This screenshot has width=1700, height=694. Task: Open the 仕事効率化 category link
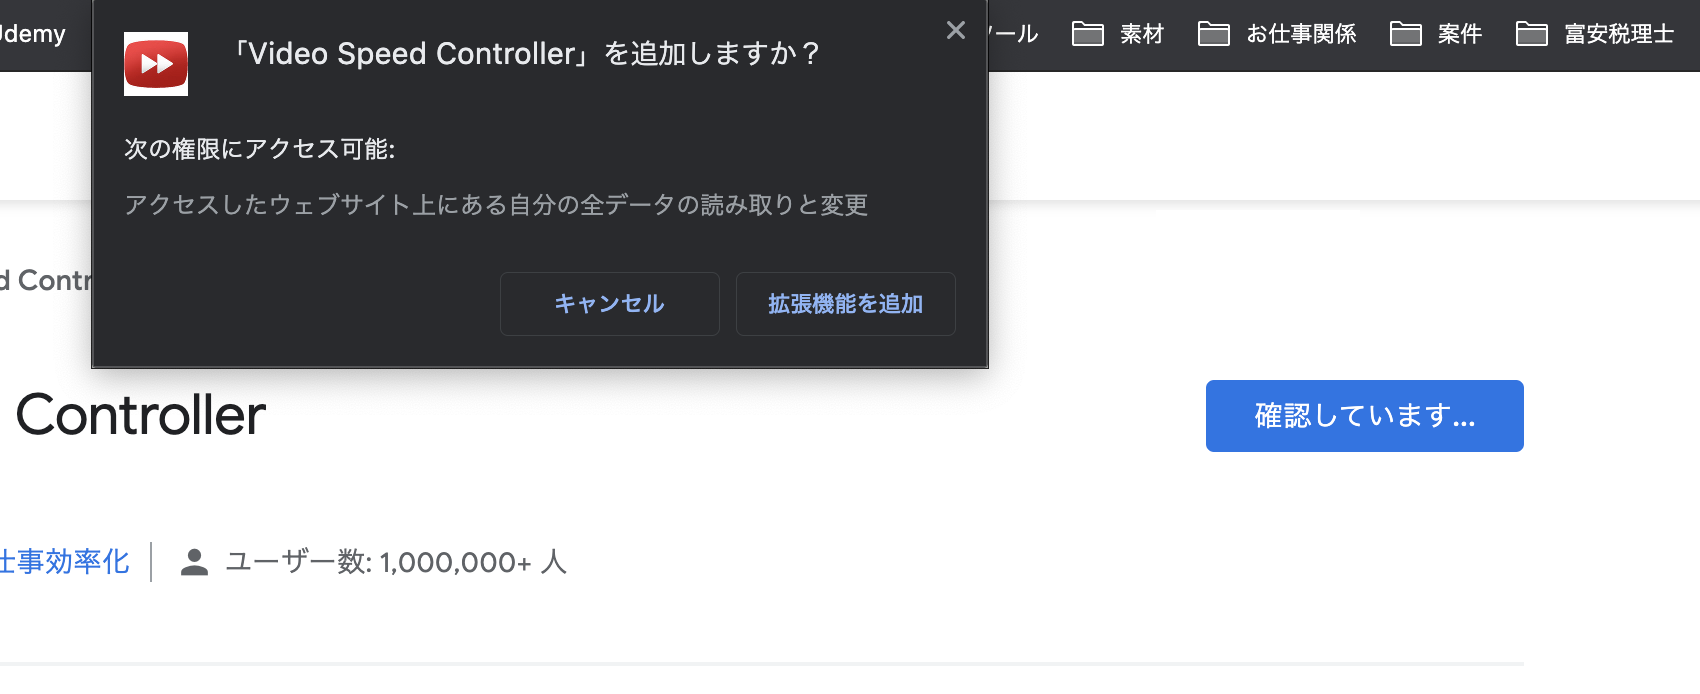pos(65,562)
